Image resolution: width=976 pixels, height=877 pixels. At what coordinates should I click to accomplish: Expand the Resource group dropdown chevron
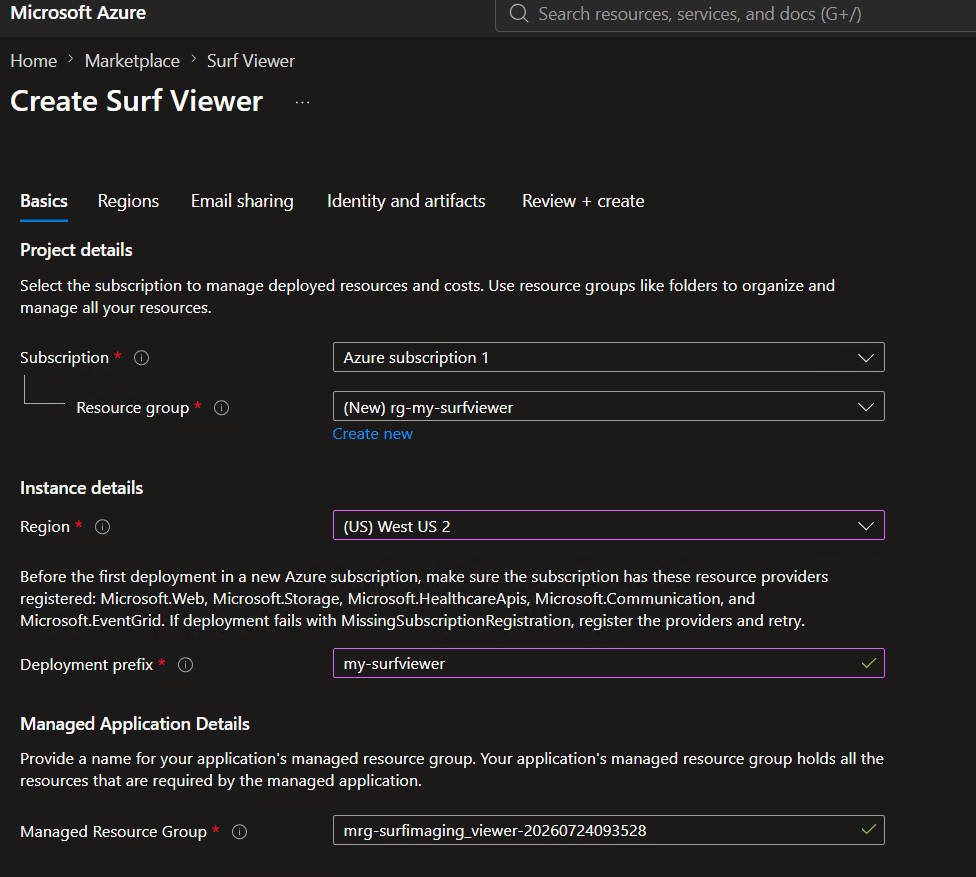866,407
